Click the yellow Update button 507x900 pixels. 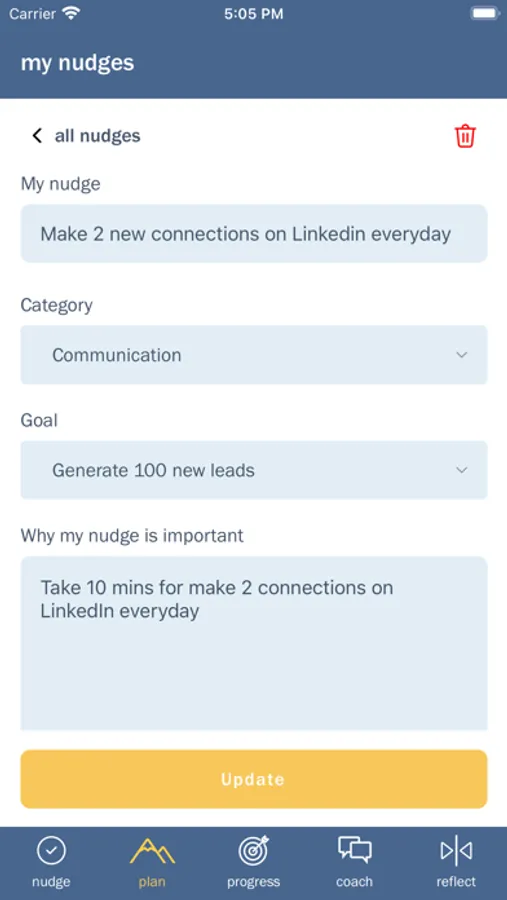[254, 779]
